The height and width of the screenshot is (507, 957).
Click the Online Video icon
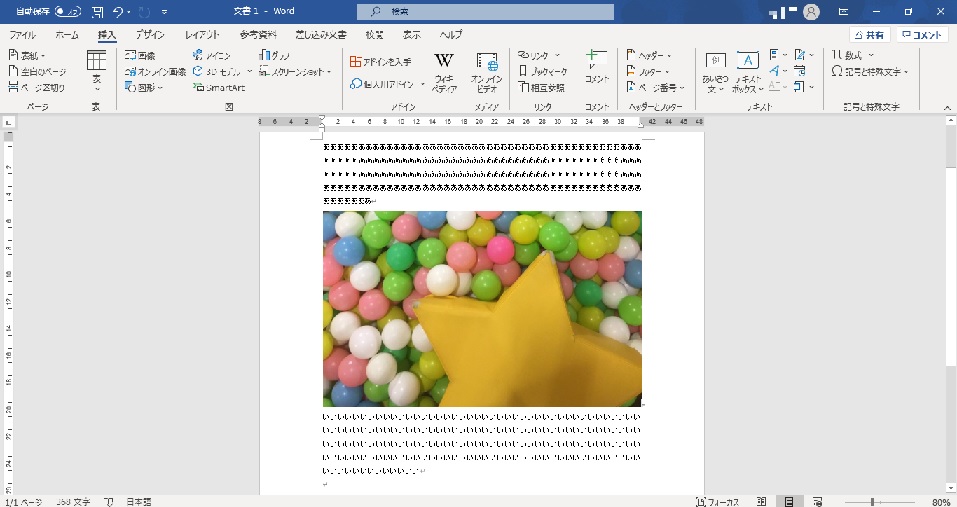coord(486,72)
